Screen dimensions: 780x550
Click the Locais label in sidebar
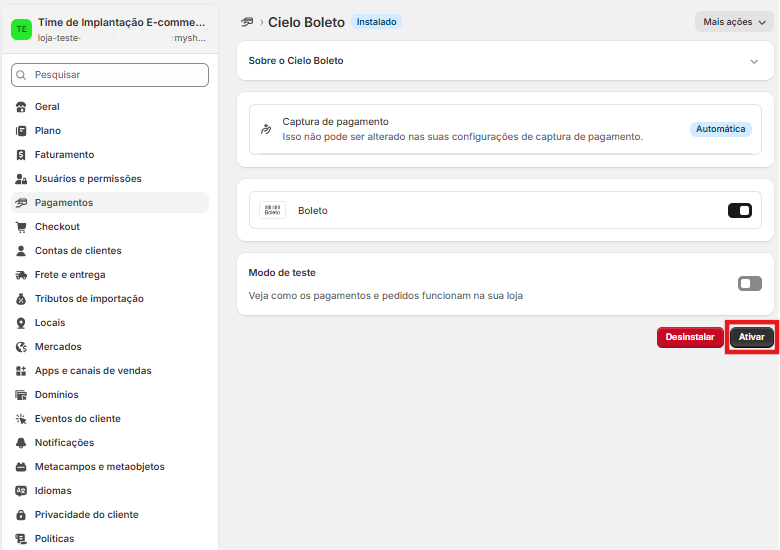[50, 323]
